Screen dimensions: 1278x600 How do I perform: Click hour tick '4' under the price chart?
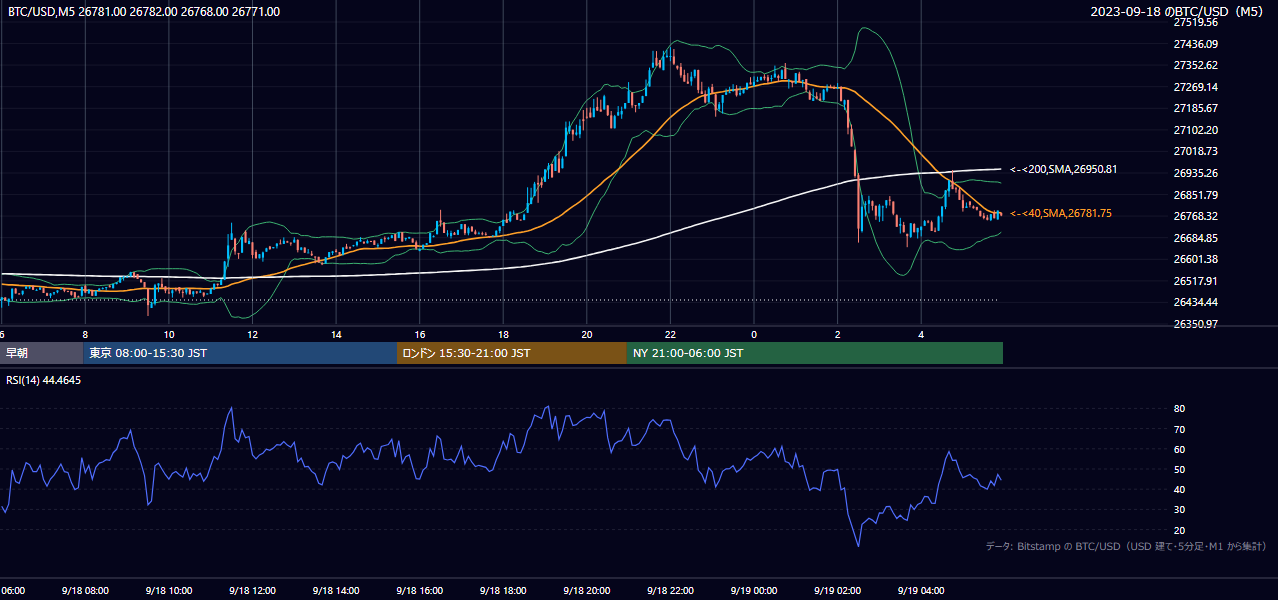921,334
